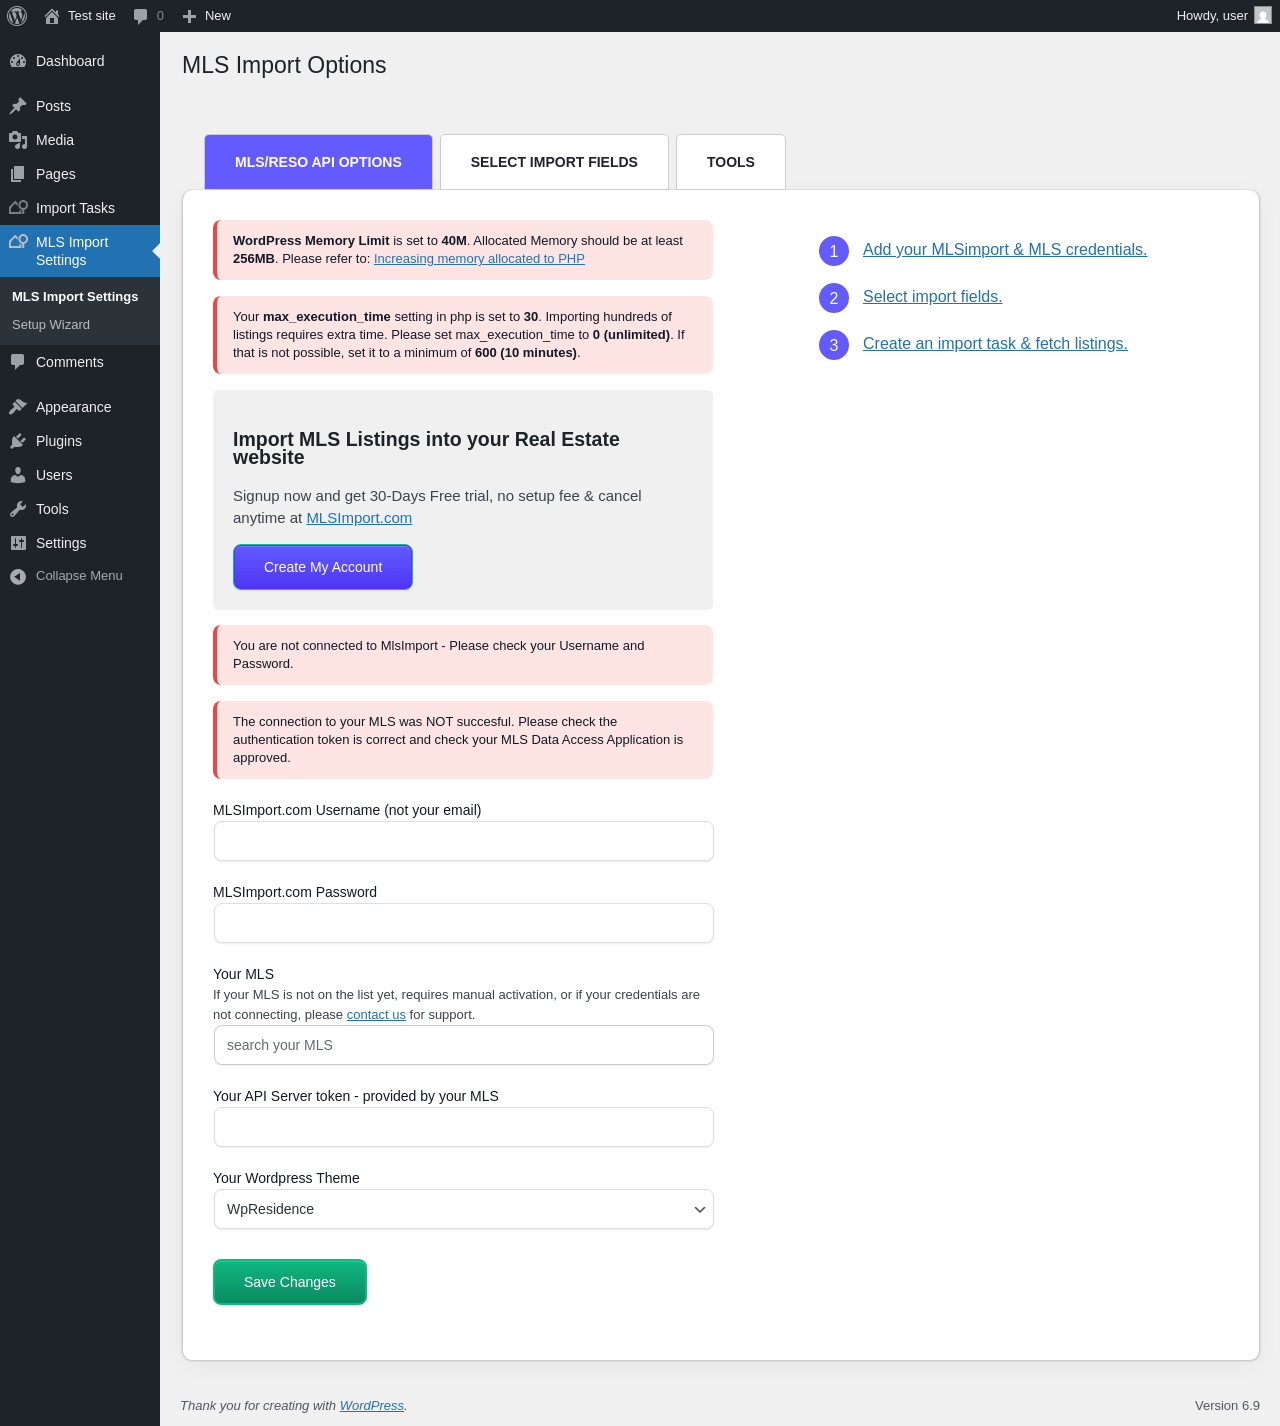This screenshot has height=1426, width=1280.
Task: Click the Import Tasks sidebar icon
Action: tap(18, 208)
